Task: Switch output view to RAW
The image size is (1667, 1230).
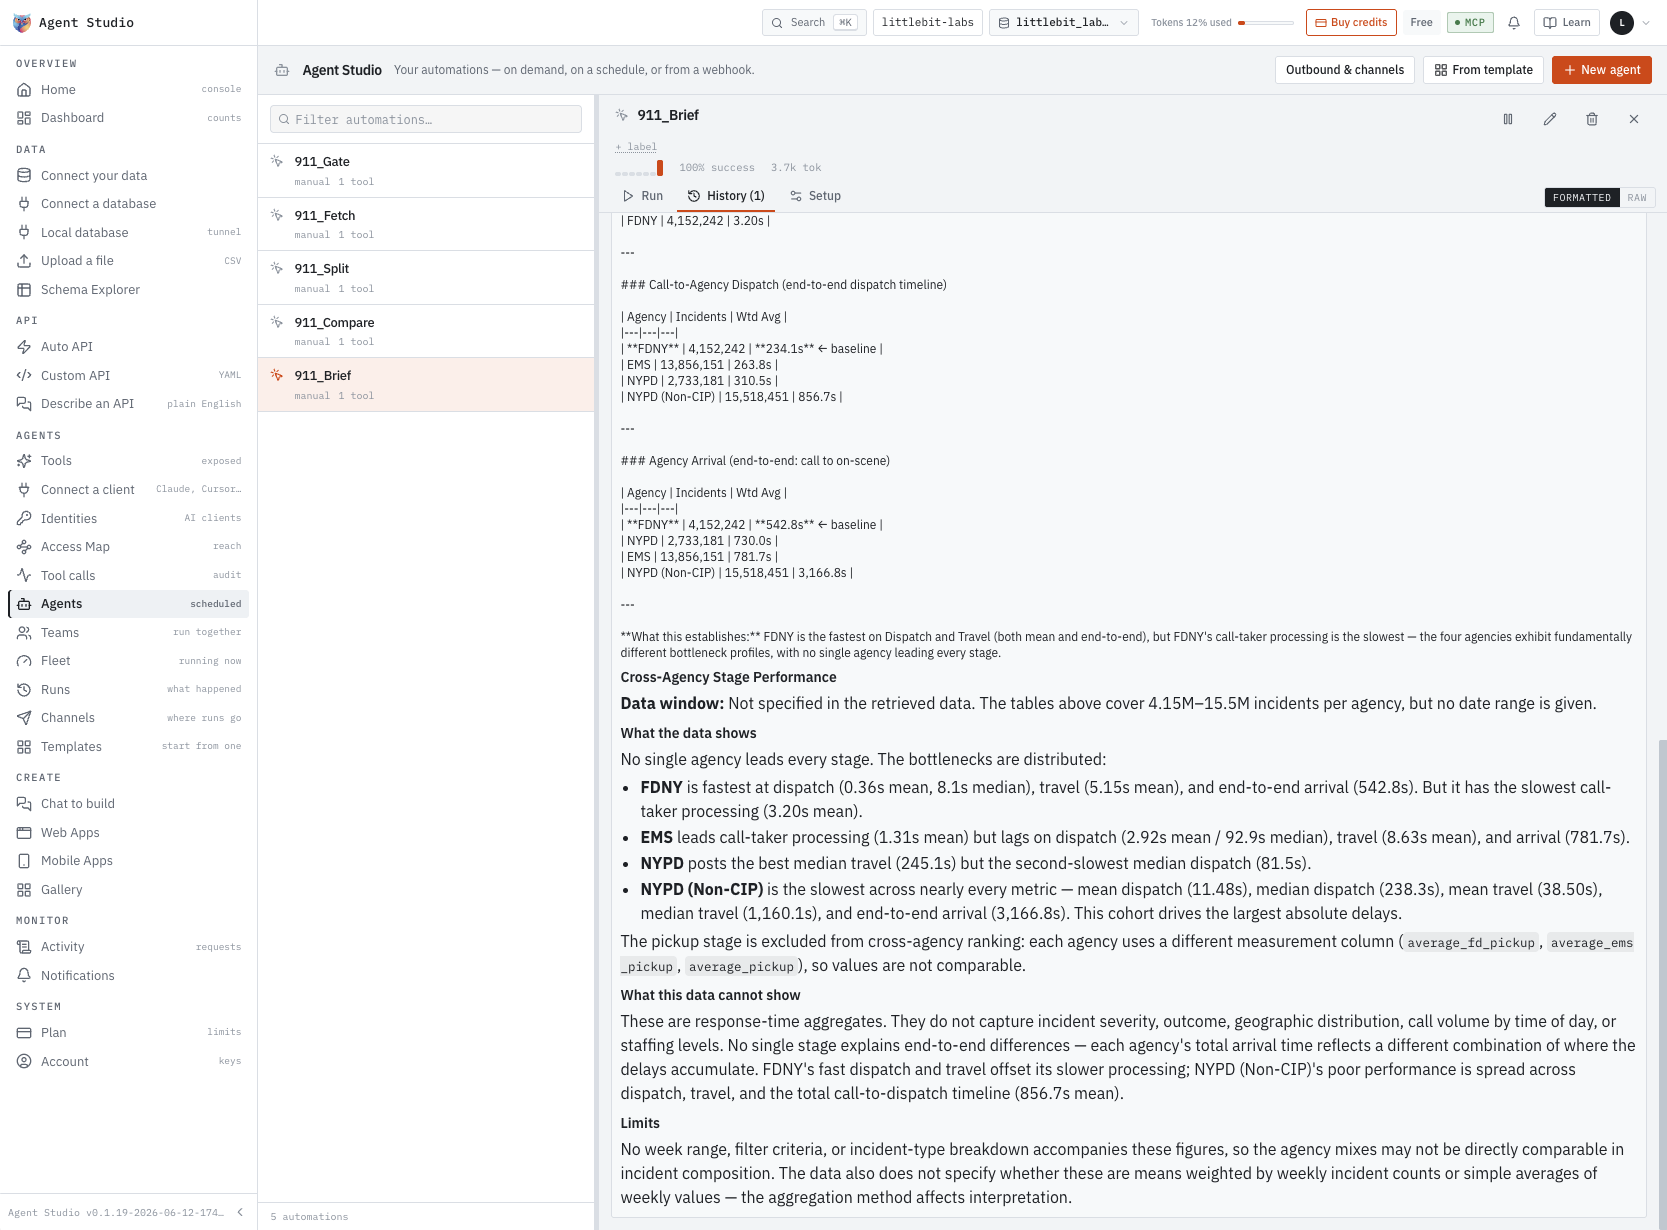Action: point(1637,198)
